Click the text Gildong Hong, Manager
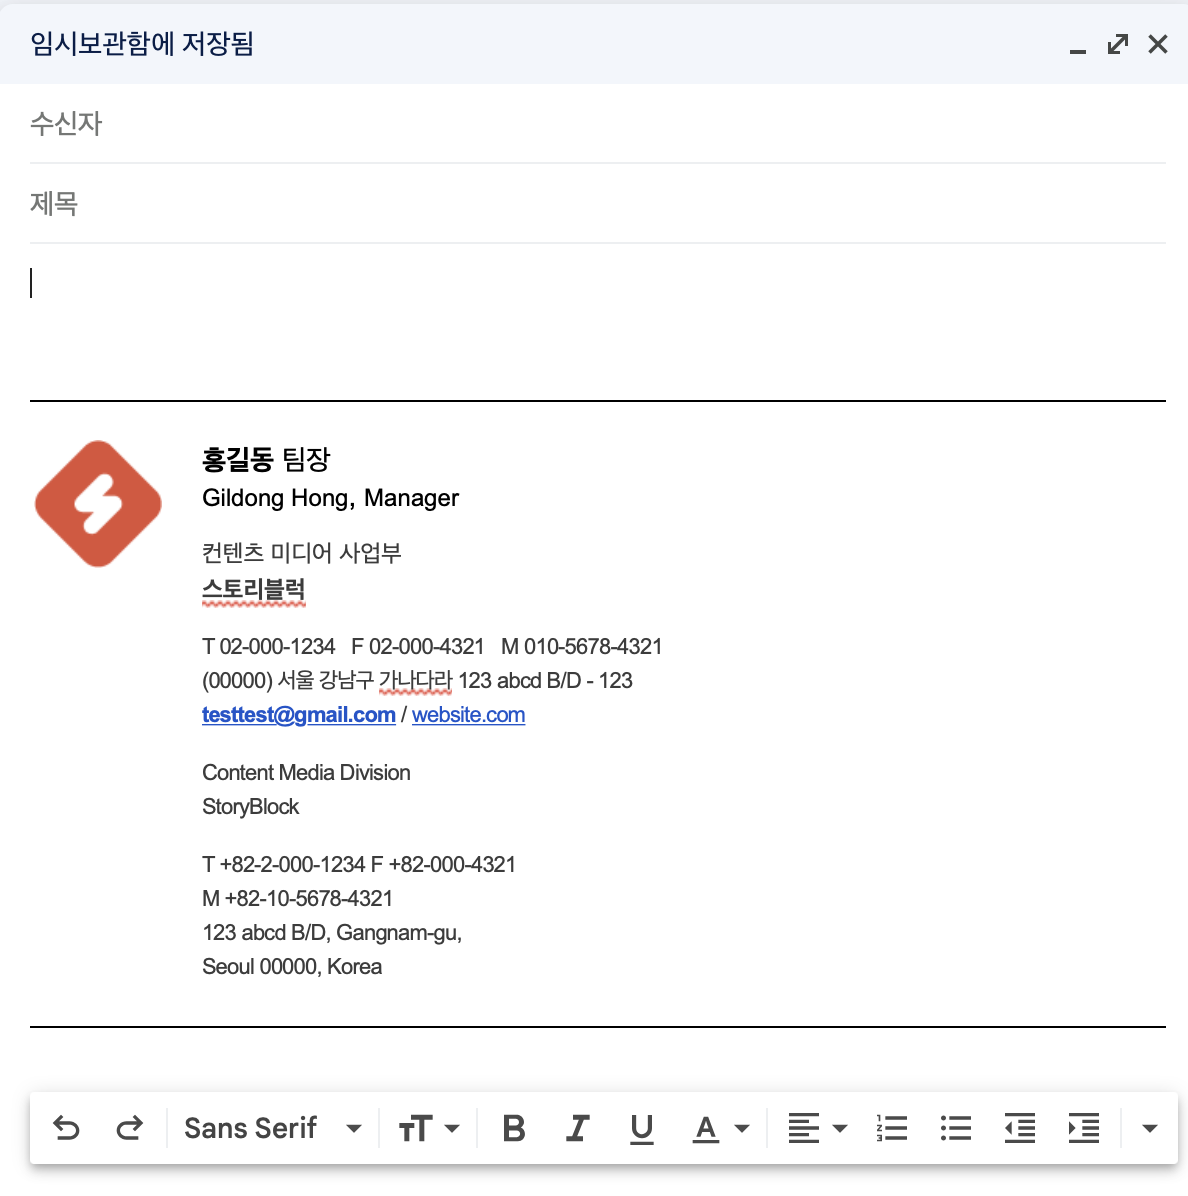 click(x=330, y=498)
